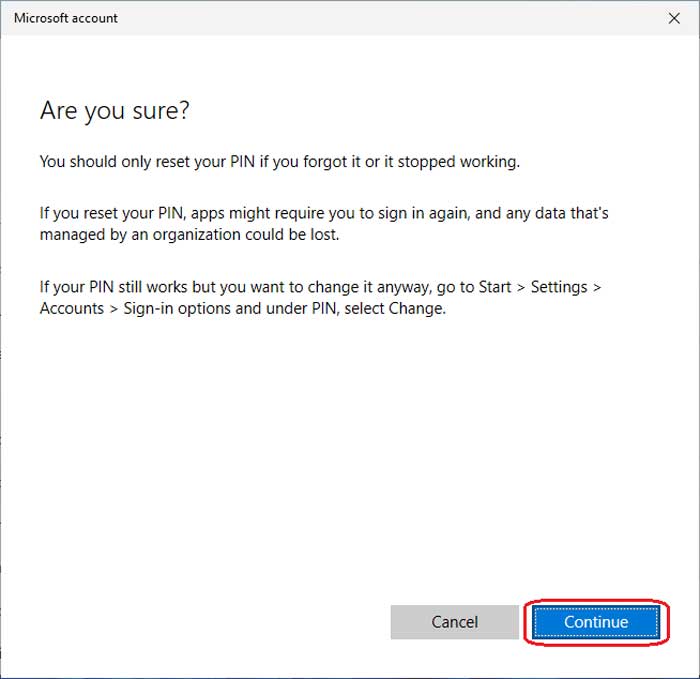Viewport: 700px width, 679px height.
Task: Click the 'Are you sure?' heading
Action: pyautogui.click(x=115, y=110)
